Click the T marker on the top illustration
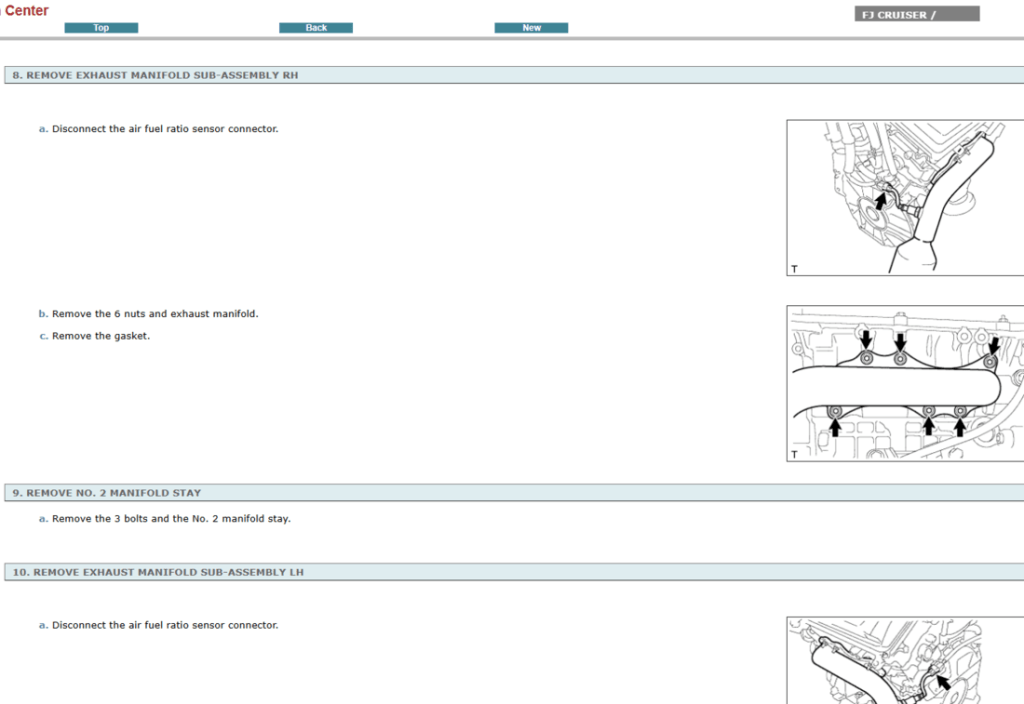The height and width of the screenshot is (704, 1024). (793, 268)
